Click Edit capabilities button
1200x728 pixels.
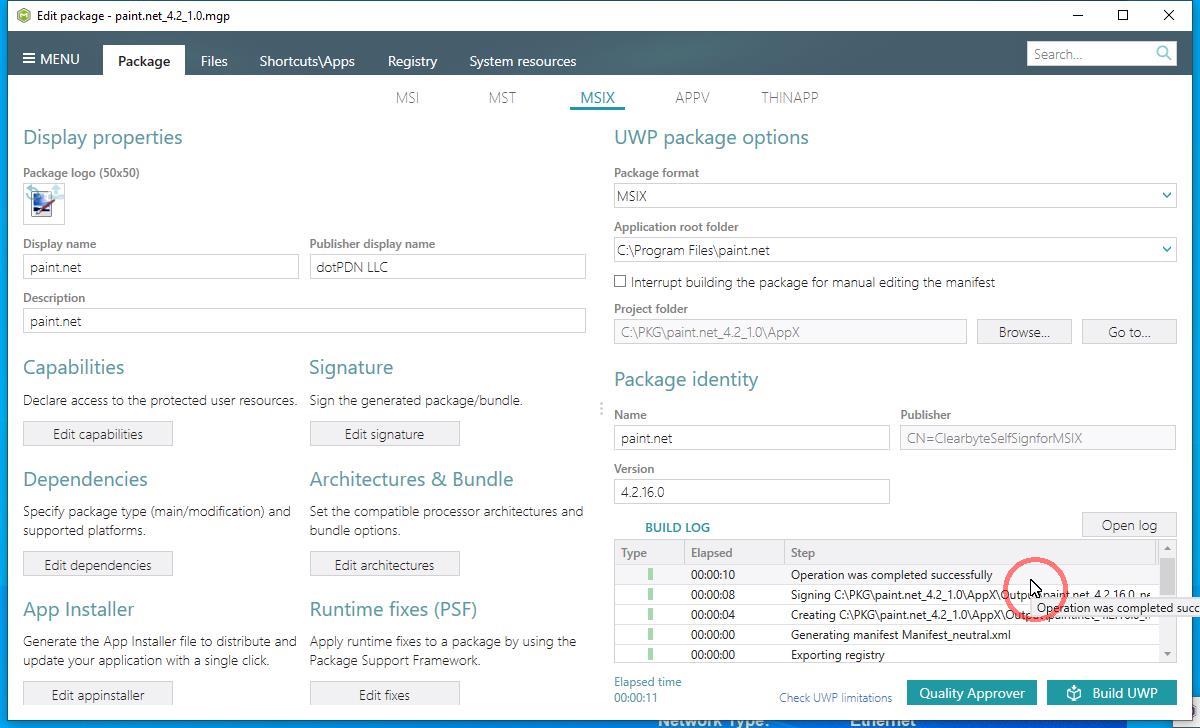98,434
